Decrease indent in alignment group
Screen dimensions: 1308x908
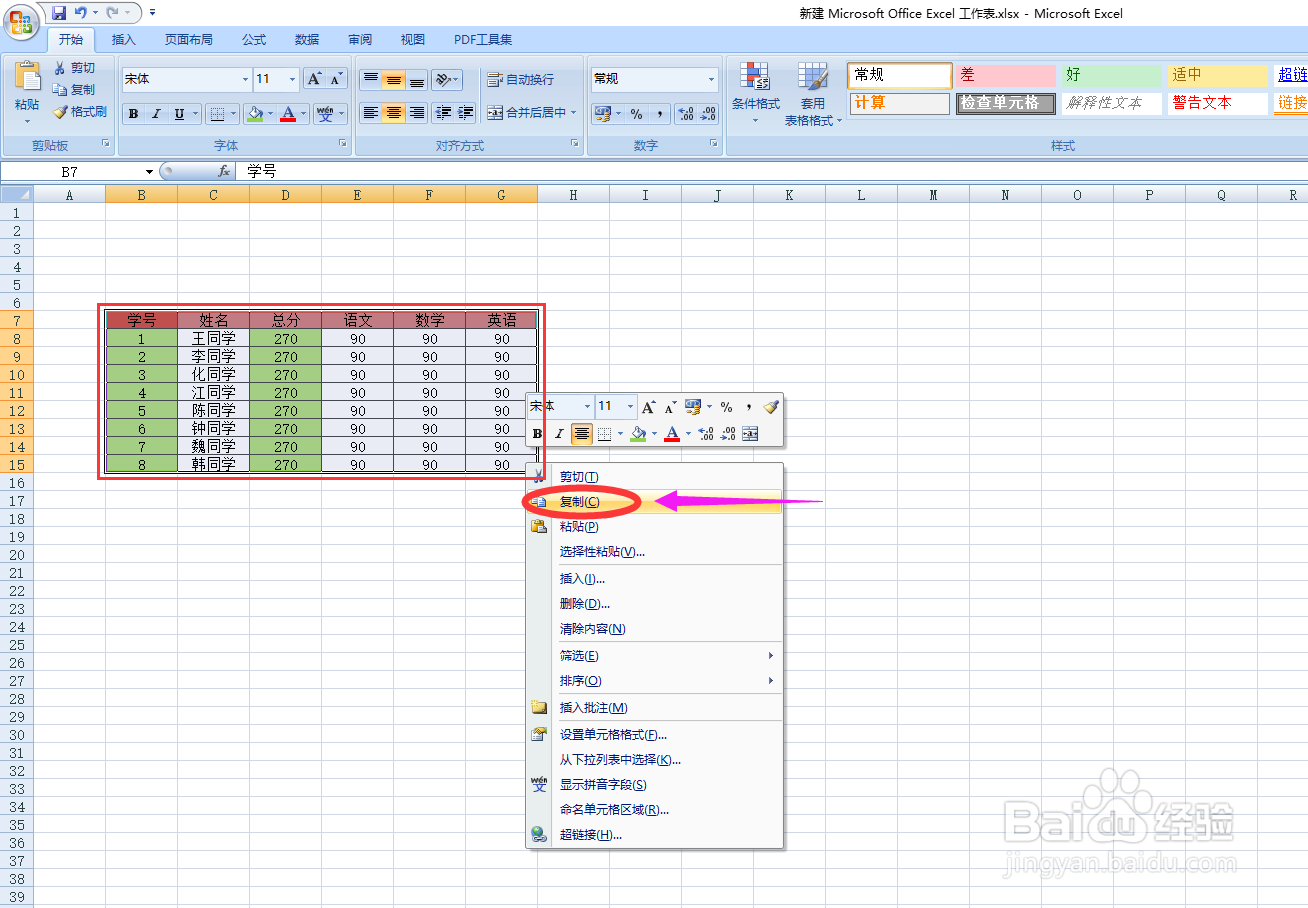click(443, 113)
